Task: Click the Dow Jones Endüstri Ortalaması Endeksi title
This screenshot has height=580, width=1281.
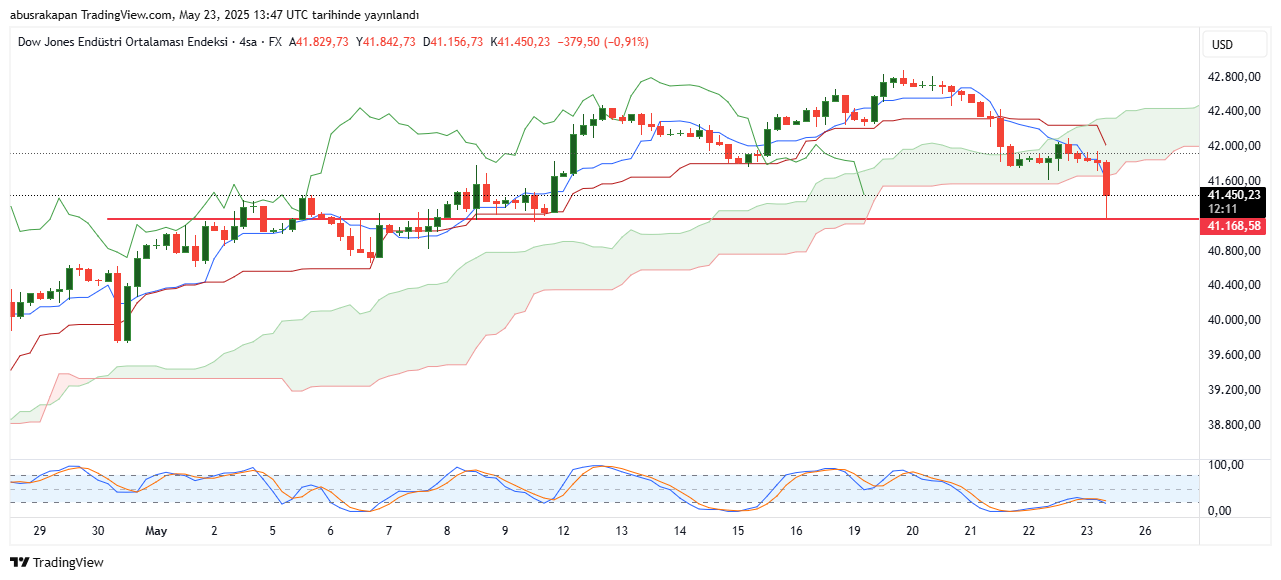Action: tap(122, 42)
